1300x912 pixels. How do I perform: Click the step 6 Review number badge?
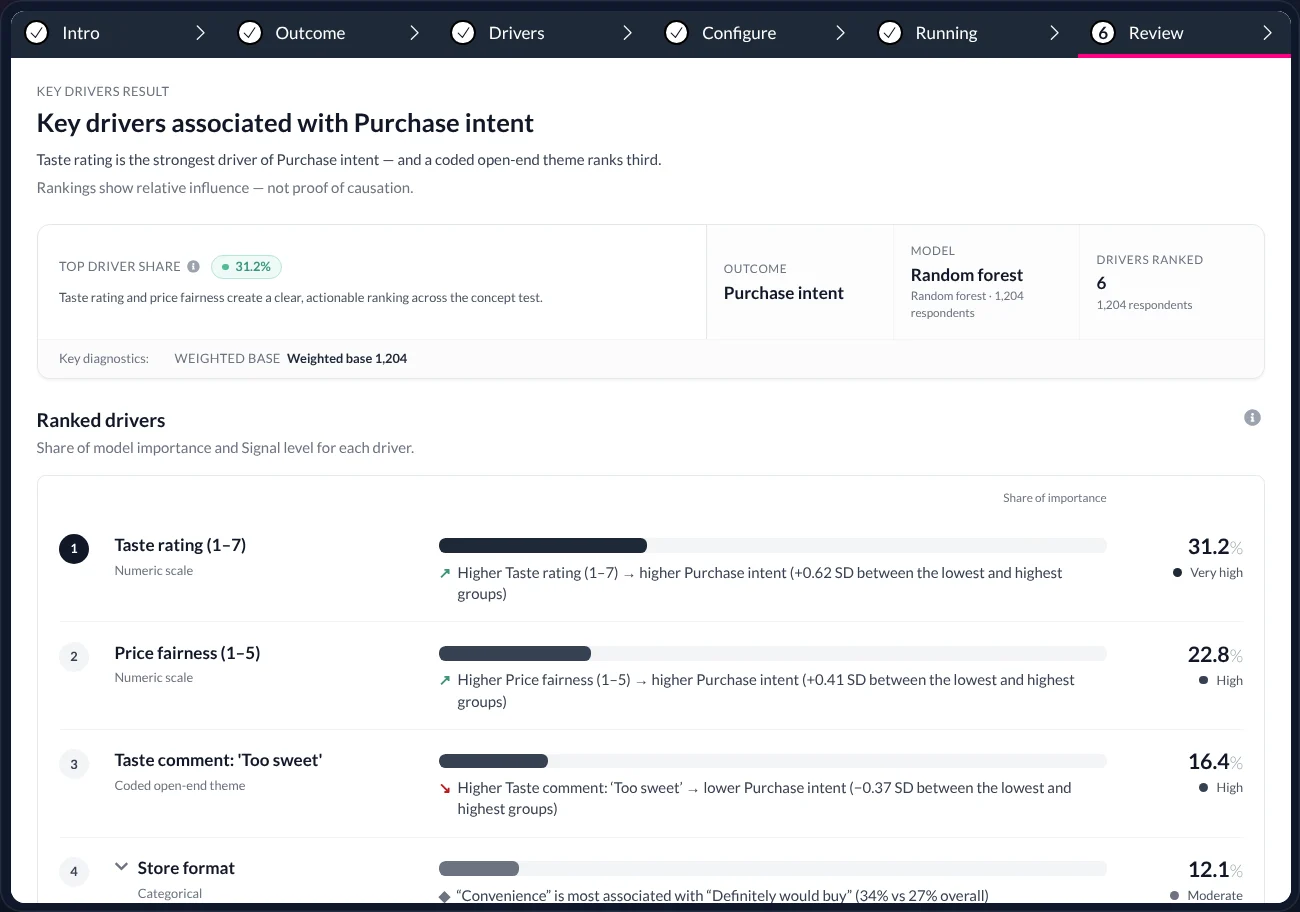[x=1103, y=33]
